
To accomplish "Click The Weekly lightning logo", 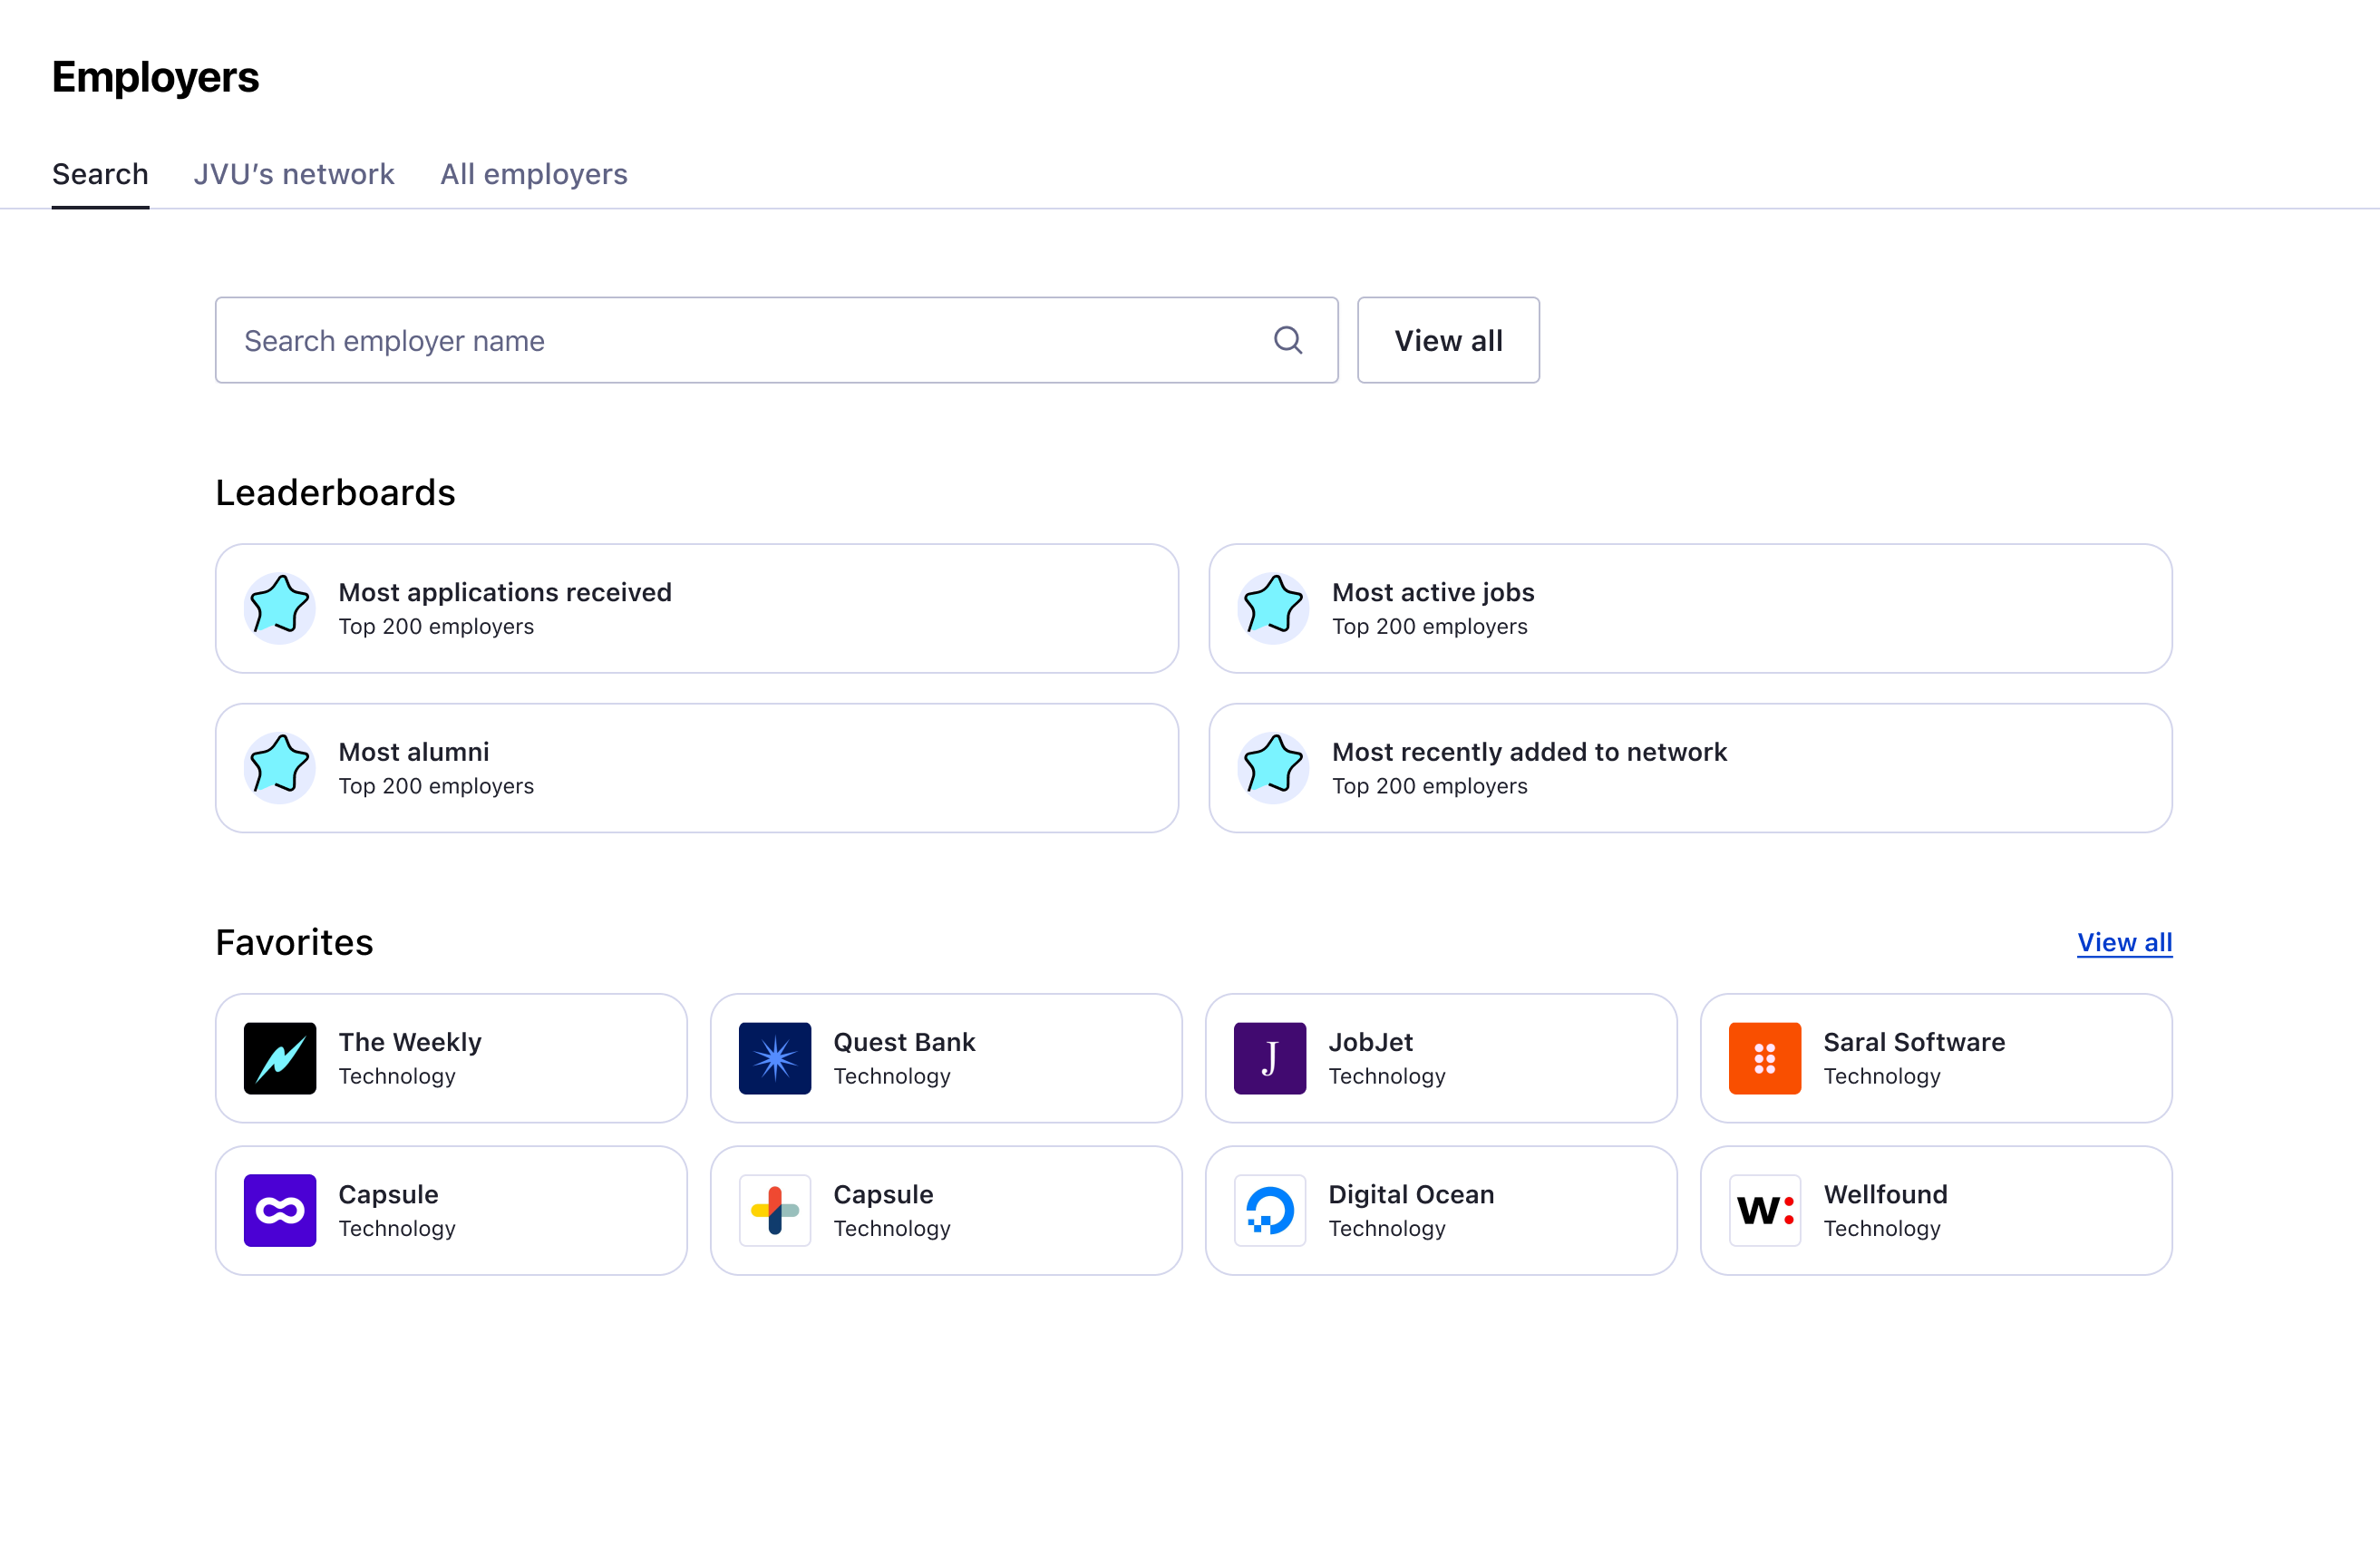I will click(280, 1058).
